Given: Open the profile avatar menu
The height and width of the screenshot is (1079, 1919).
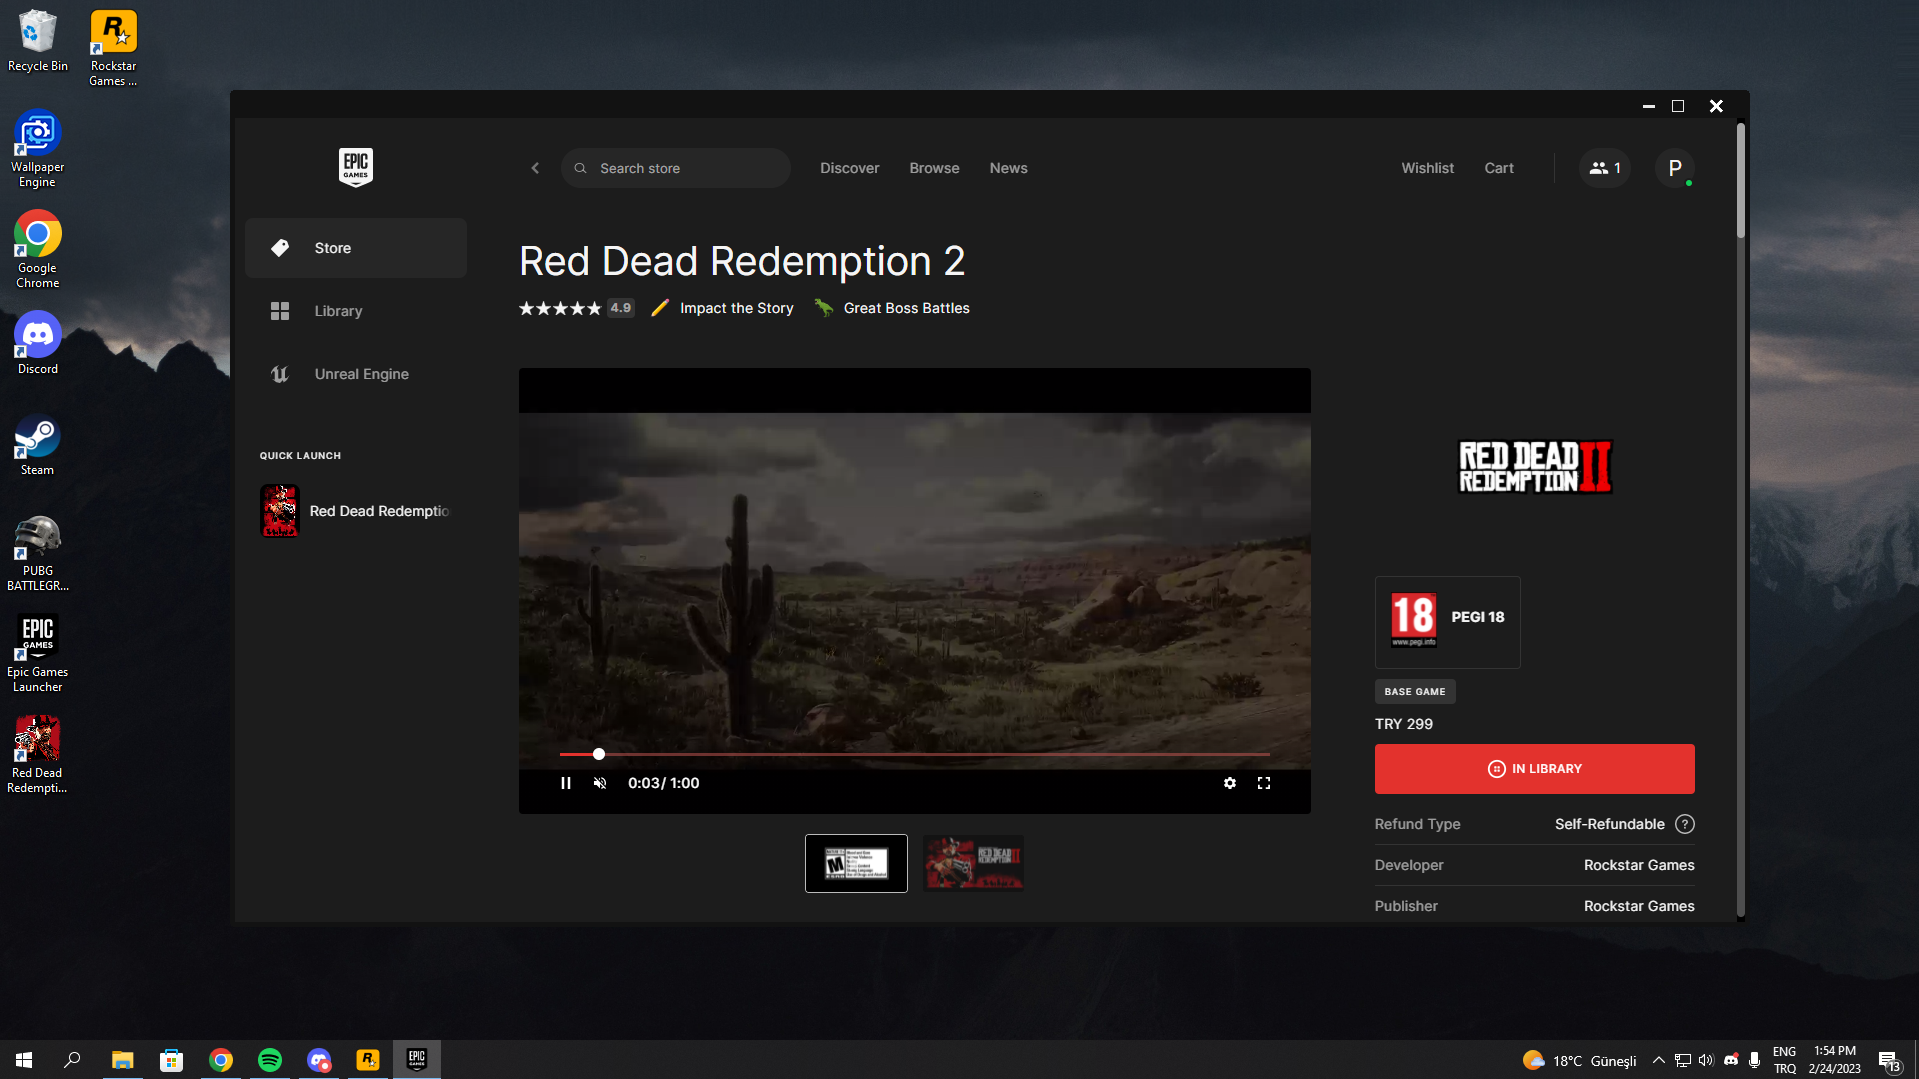Looking at the screenshot, I should click(1675, 168).
